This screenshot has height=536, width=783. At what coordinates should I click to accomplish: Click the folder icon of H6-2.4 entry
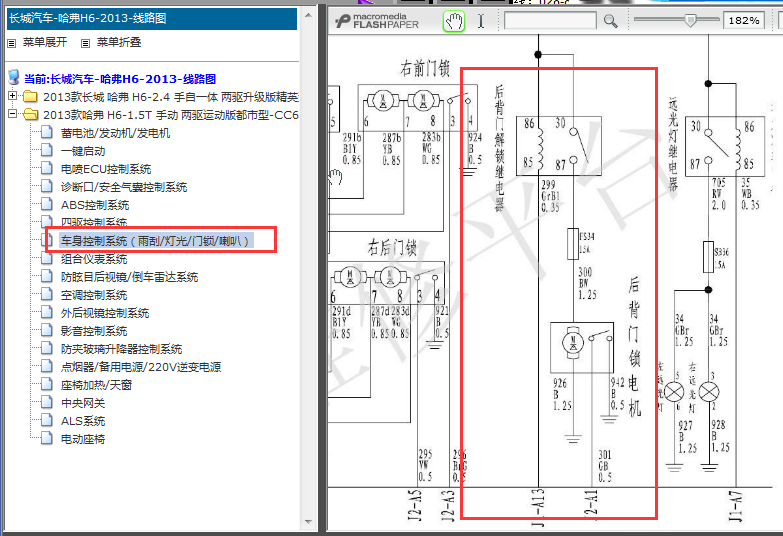click(x=30, y=96)
